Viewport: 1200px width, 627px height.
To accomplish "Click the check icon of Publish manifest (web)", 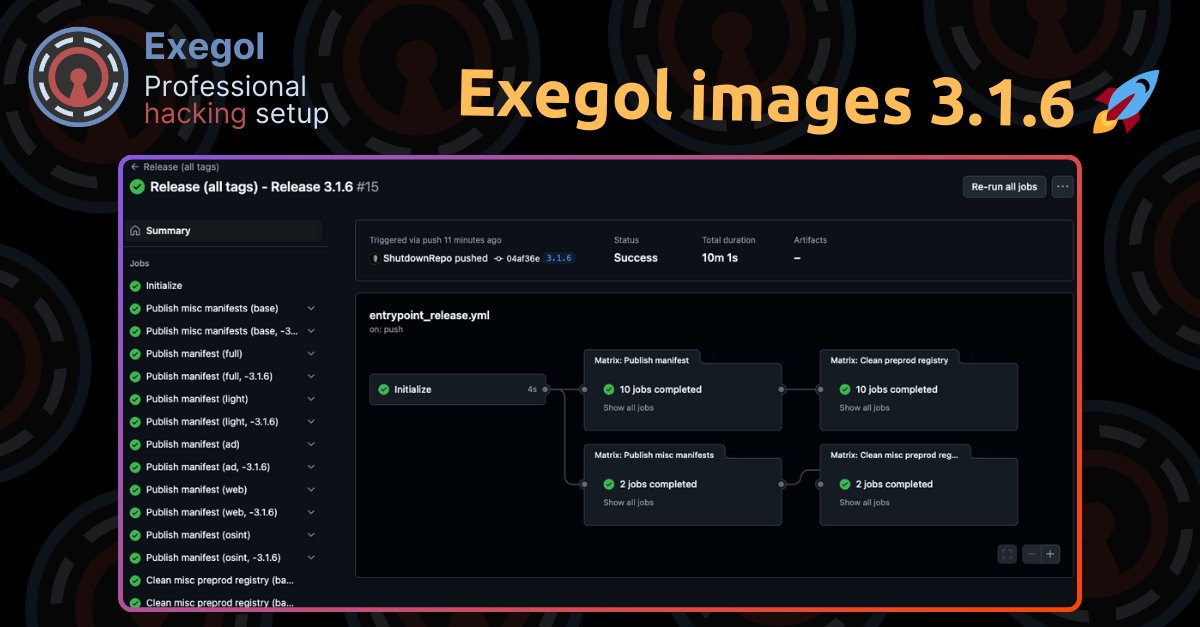I will click(x=136, y=489).
